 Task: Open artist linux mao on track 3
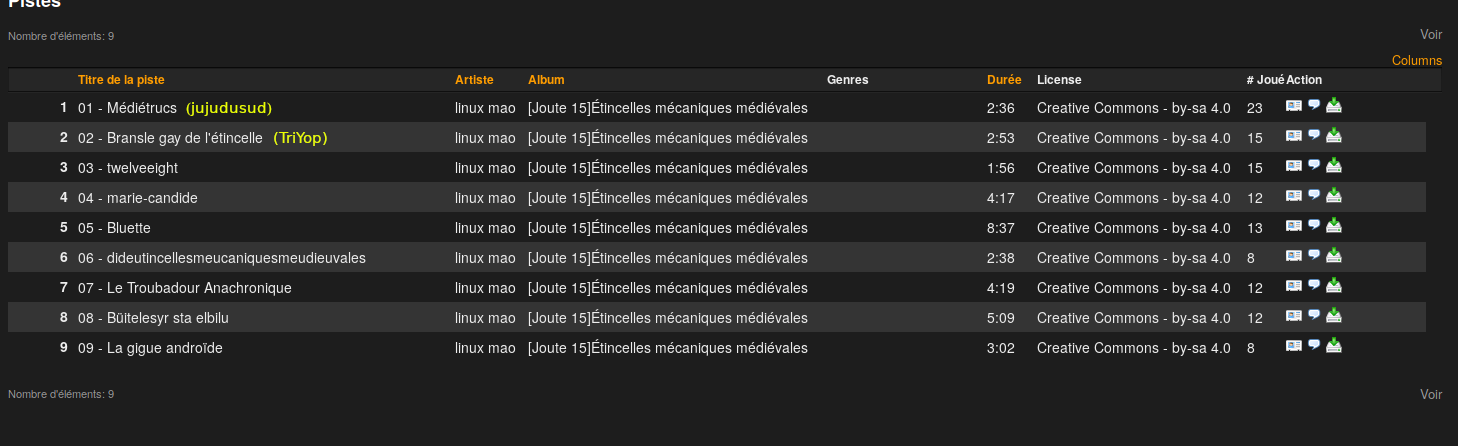tap(485, 168)
